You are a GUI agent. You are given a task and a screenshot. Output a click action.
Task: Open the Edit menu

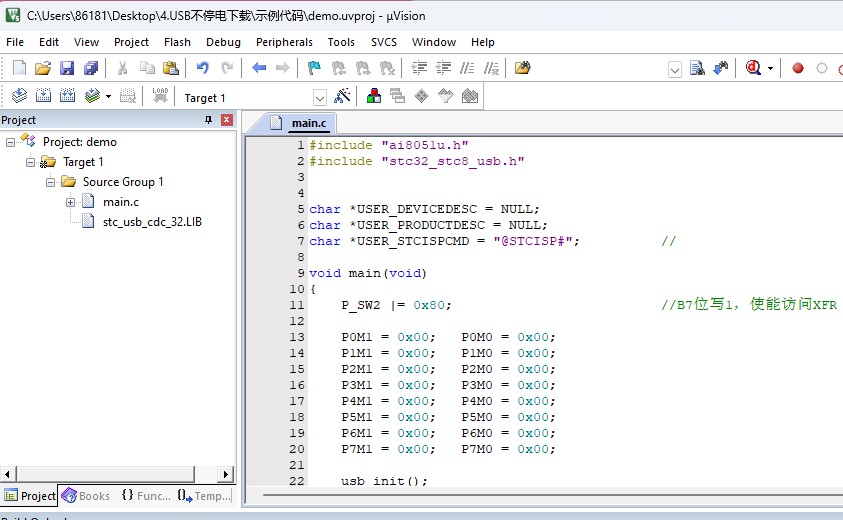pos(48,42)
